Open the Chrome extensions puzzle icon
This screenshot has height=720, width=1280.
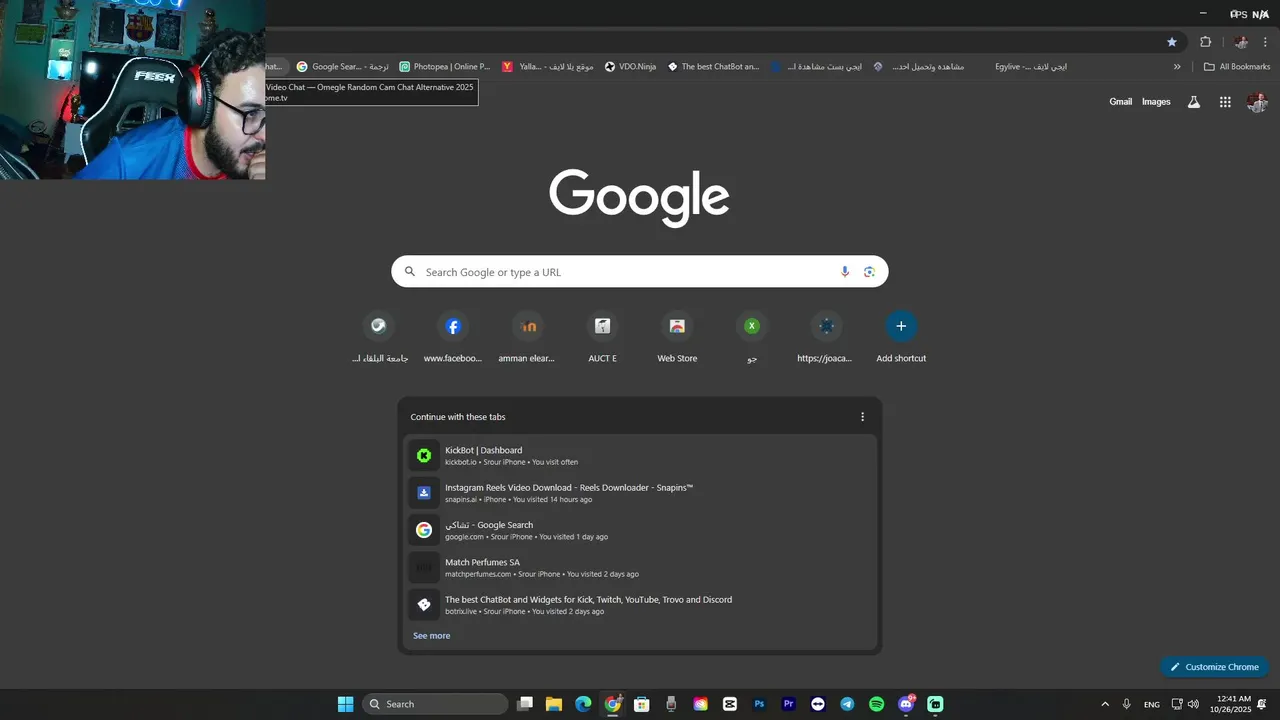(x=1205, y=42)
